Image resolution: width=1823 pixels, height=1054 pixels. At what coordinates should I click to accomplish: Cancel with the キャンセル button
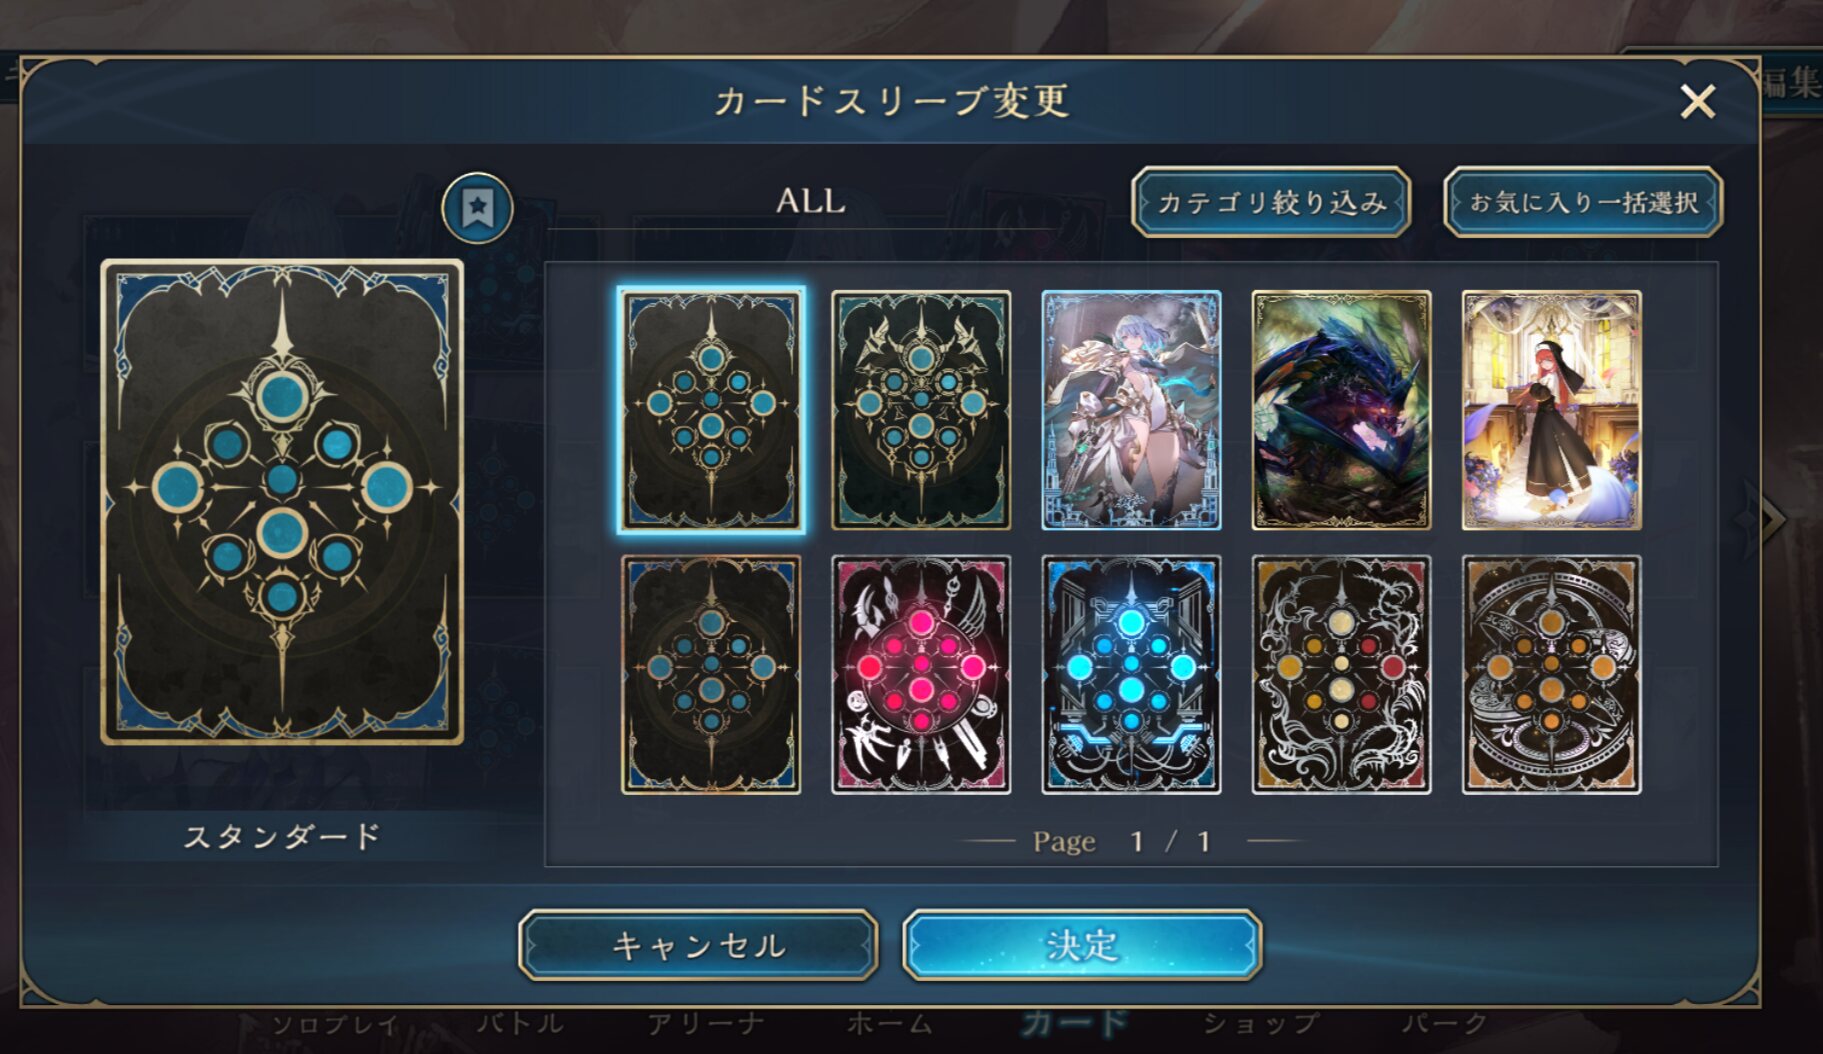click(x=698, y=945)
